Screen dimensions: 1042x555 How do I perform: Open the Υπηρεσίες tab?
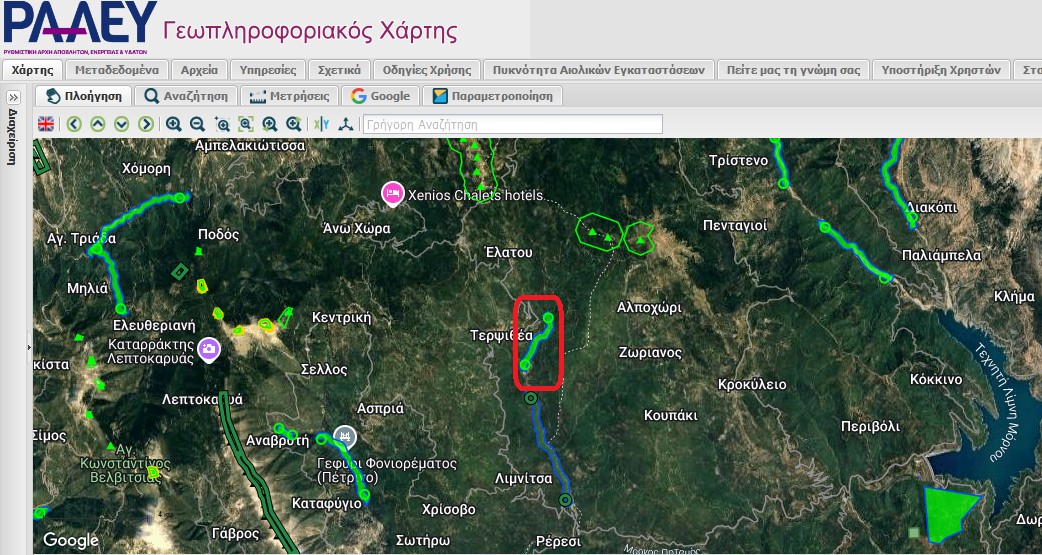pos(268,70)
